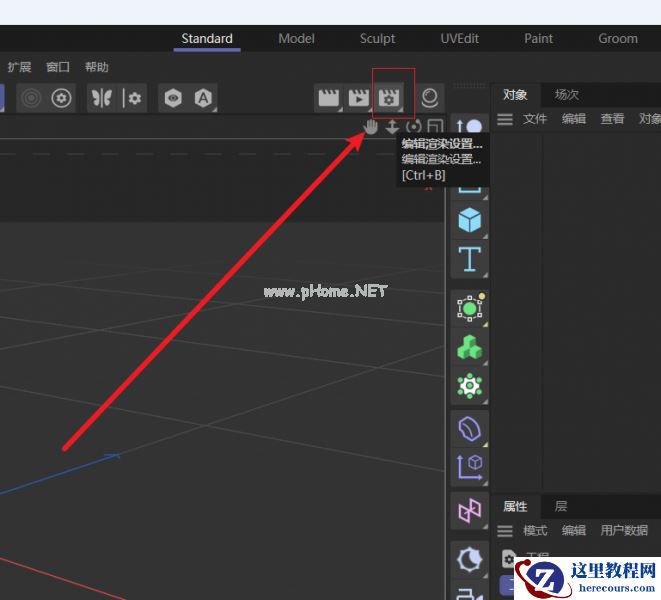The width and height of the screenshot is (661, 600).
Task: Open Object Manager 编辑 menu
Action: (574, 119)
